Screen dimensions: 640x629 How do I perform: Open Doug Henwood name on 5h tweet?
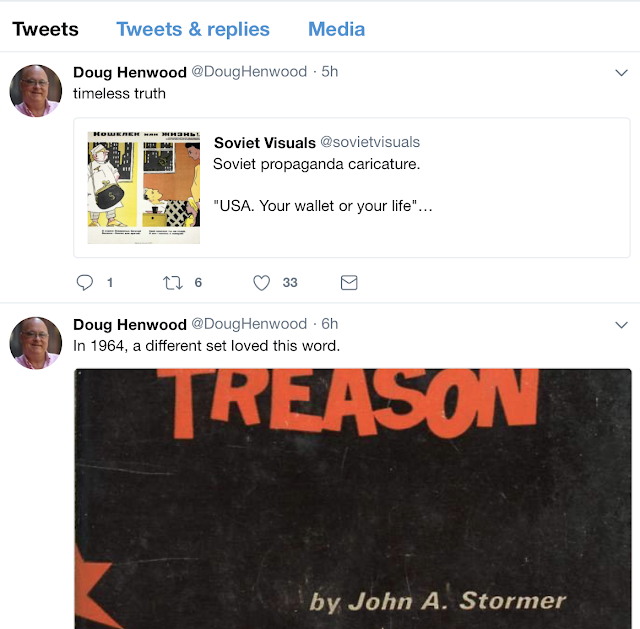[x=130, y=72]
